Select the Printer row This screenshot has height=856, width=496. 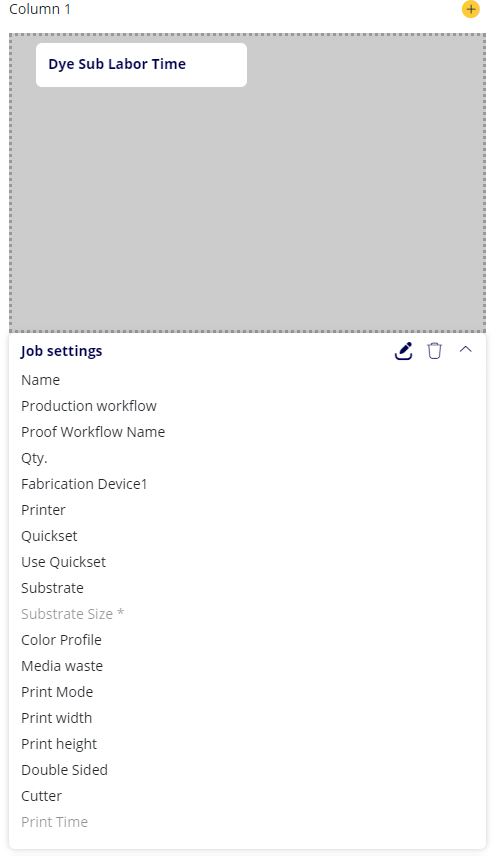pos(43,510)
